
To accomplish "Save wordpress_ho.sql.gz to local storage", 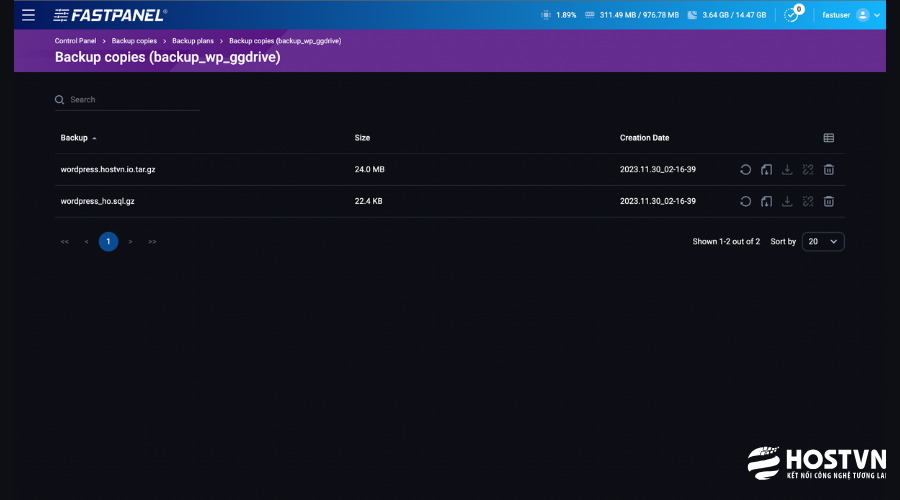I will [766, 201].
